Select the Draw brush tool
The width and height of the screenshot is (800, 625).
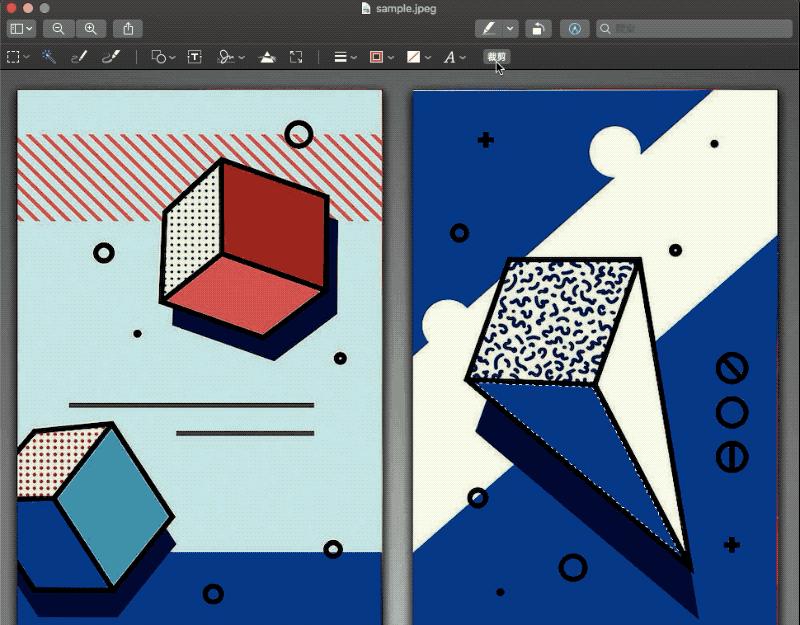tap(109, 57)
